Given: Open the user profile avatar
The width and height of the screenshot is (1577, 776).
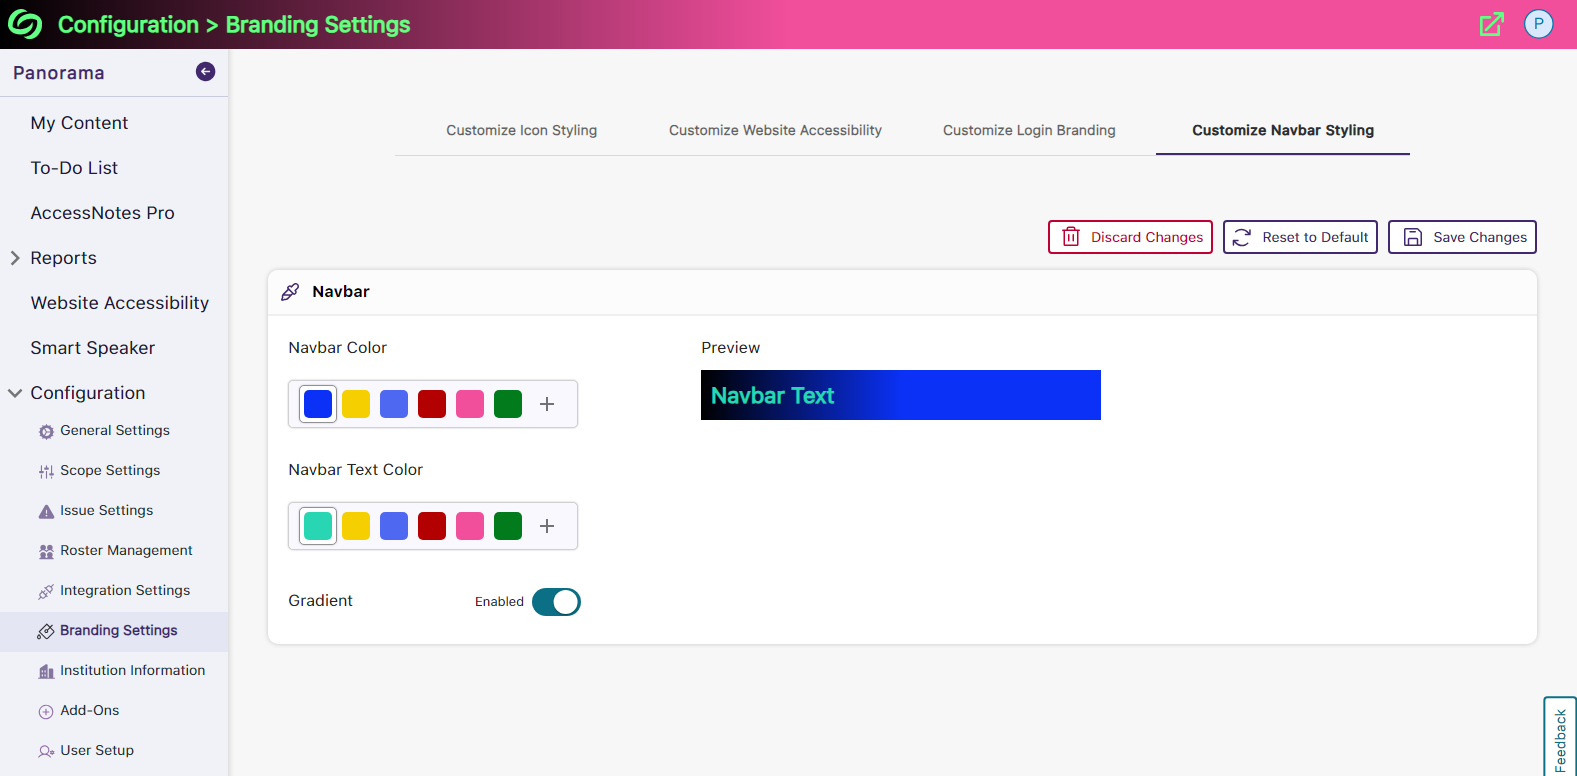Looking at the screenshot, I should (x=1538, y=24).
